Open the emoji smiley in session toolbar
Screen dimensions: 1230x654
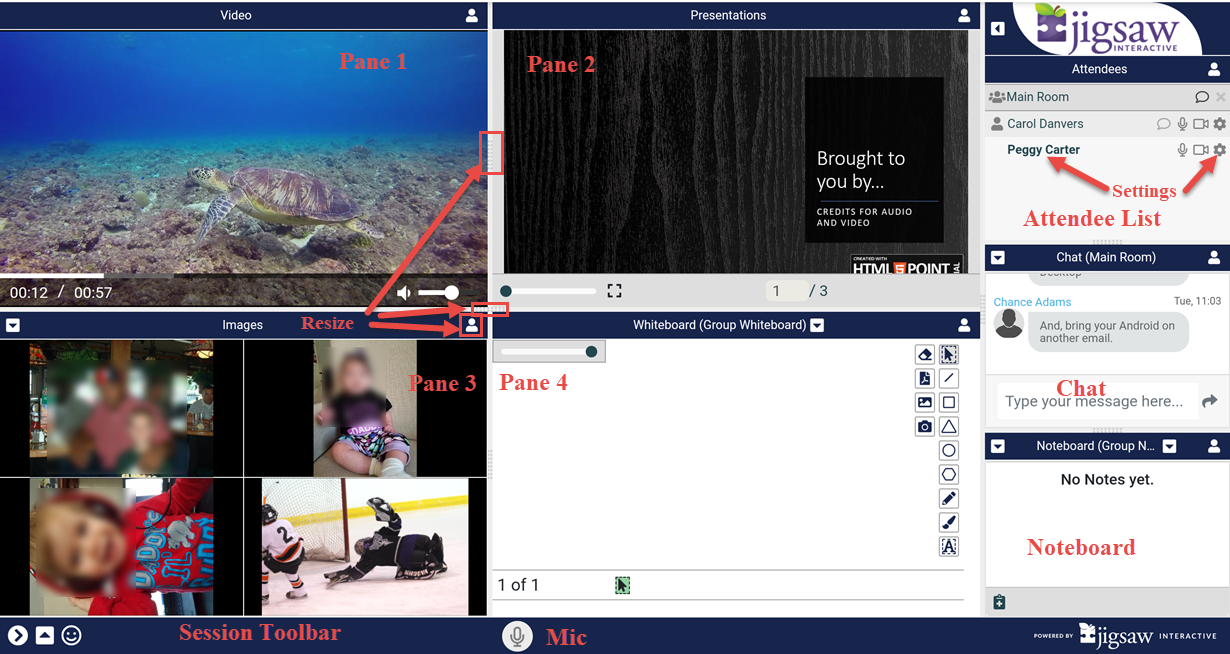coord(71,635)
